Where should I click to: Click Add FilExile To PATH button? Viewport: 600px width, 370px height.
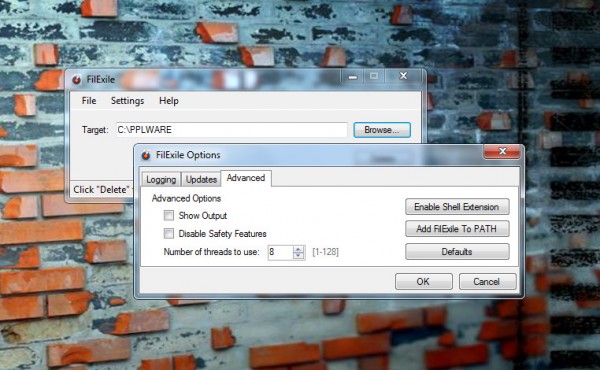457,229
